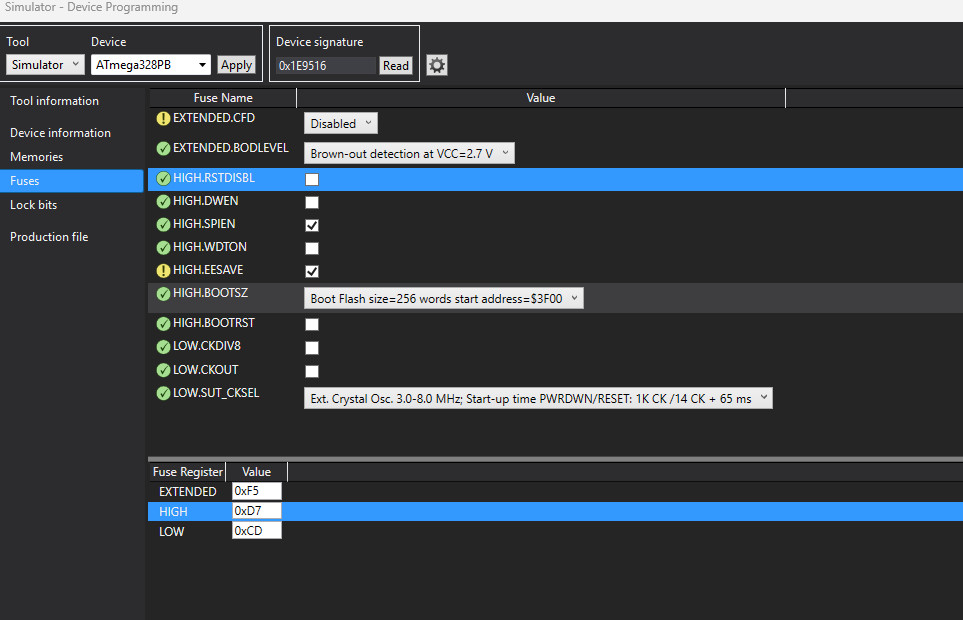Viewport: 963px width, 620px height.
Task: Click the green status icon for LOW.SUT_CKSEL
Action: click(163, 394)
